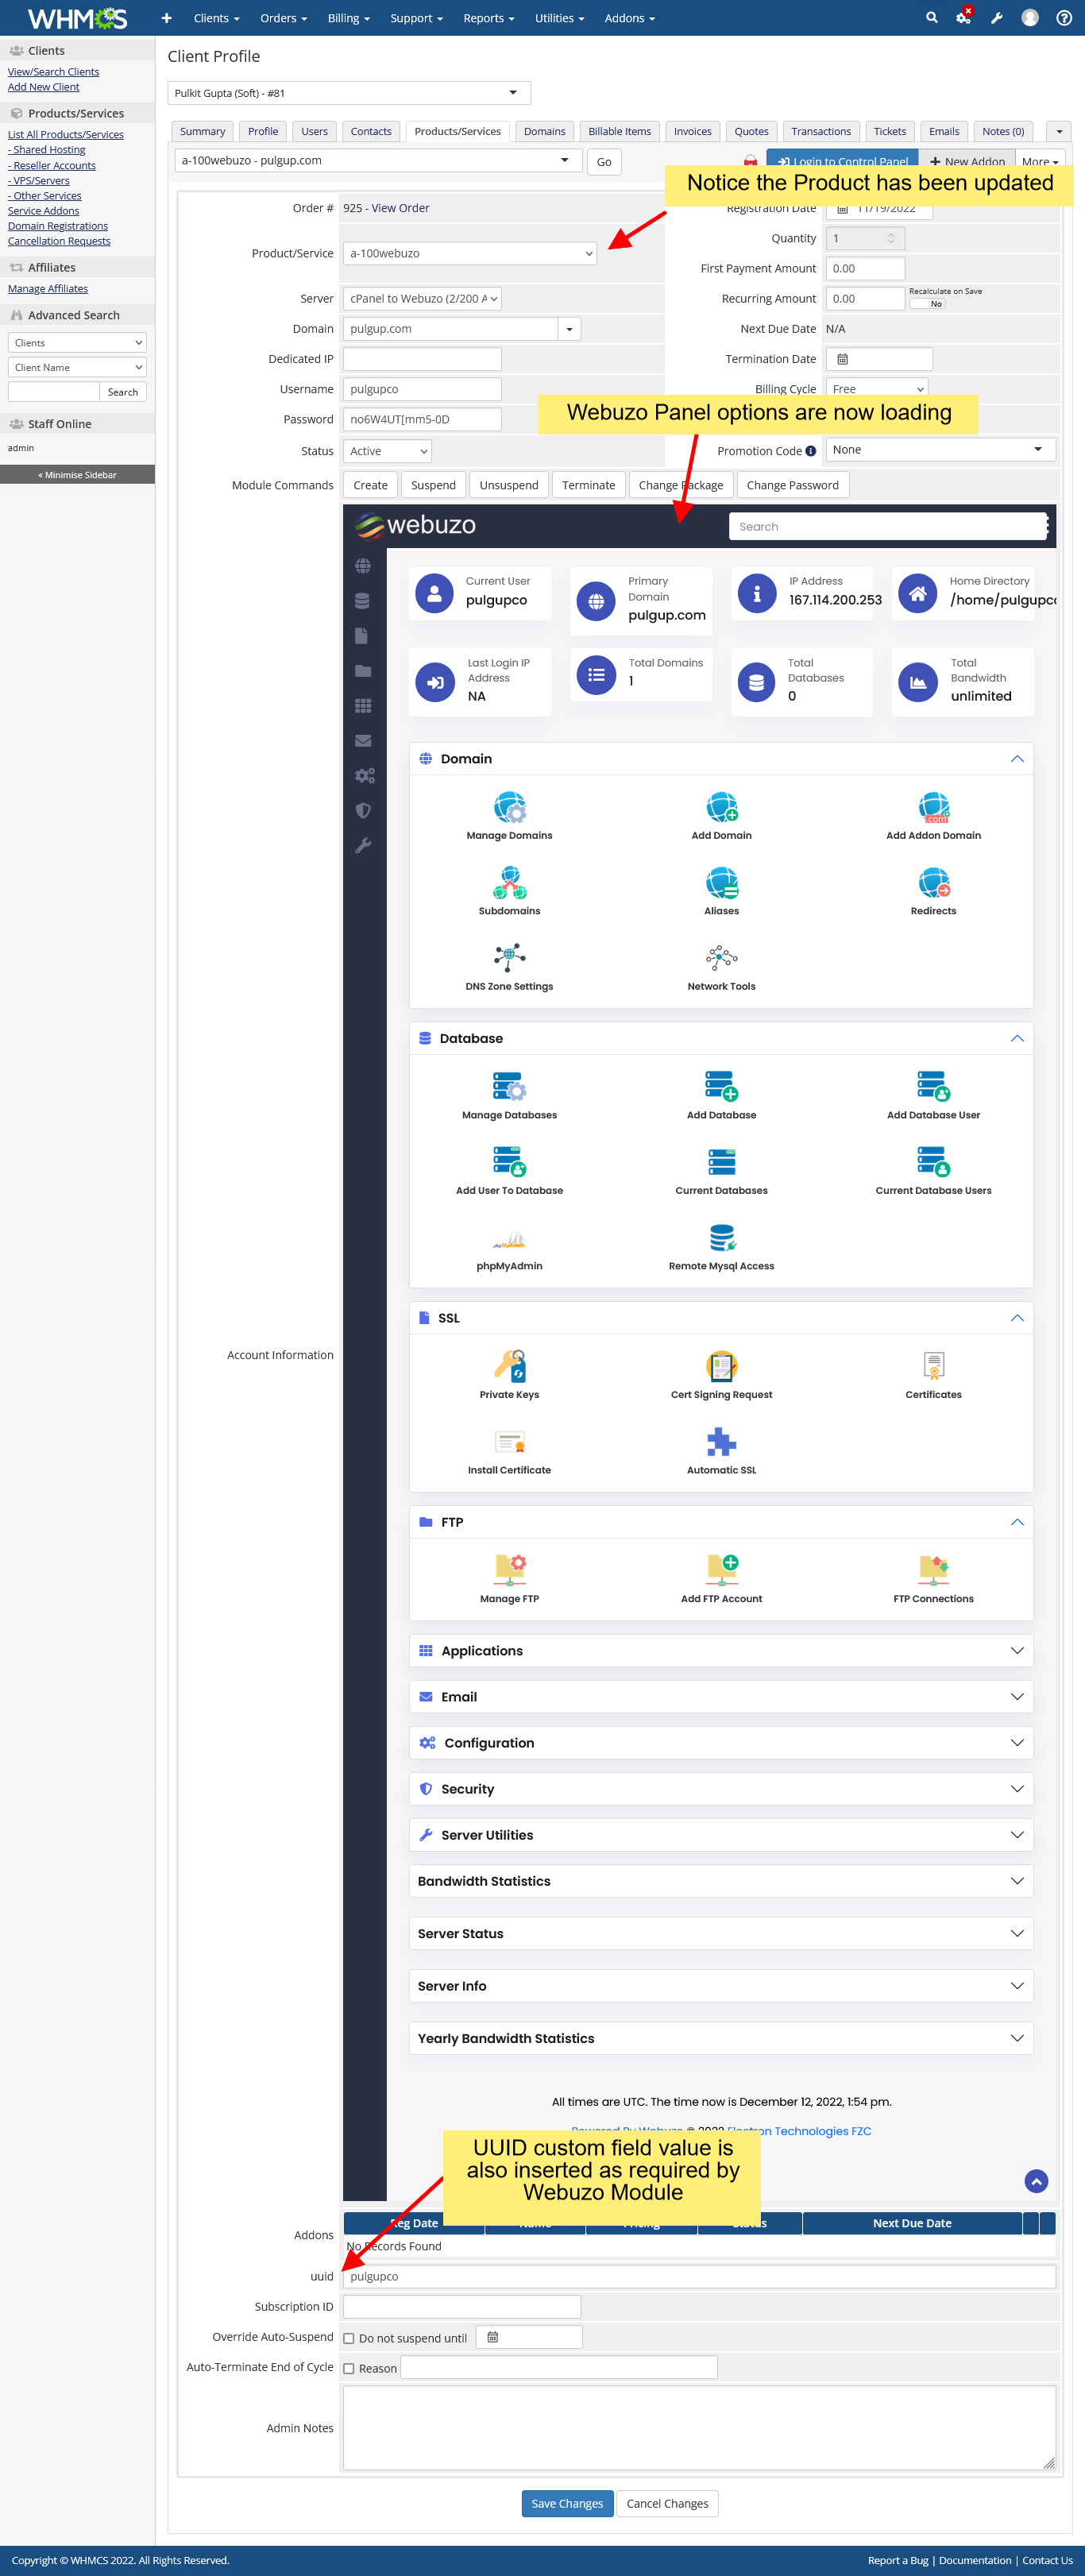Viewport: 1085px width, 2576px height.
Task: Click the uuid input field
Action: point(698,2276)
